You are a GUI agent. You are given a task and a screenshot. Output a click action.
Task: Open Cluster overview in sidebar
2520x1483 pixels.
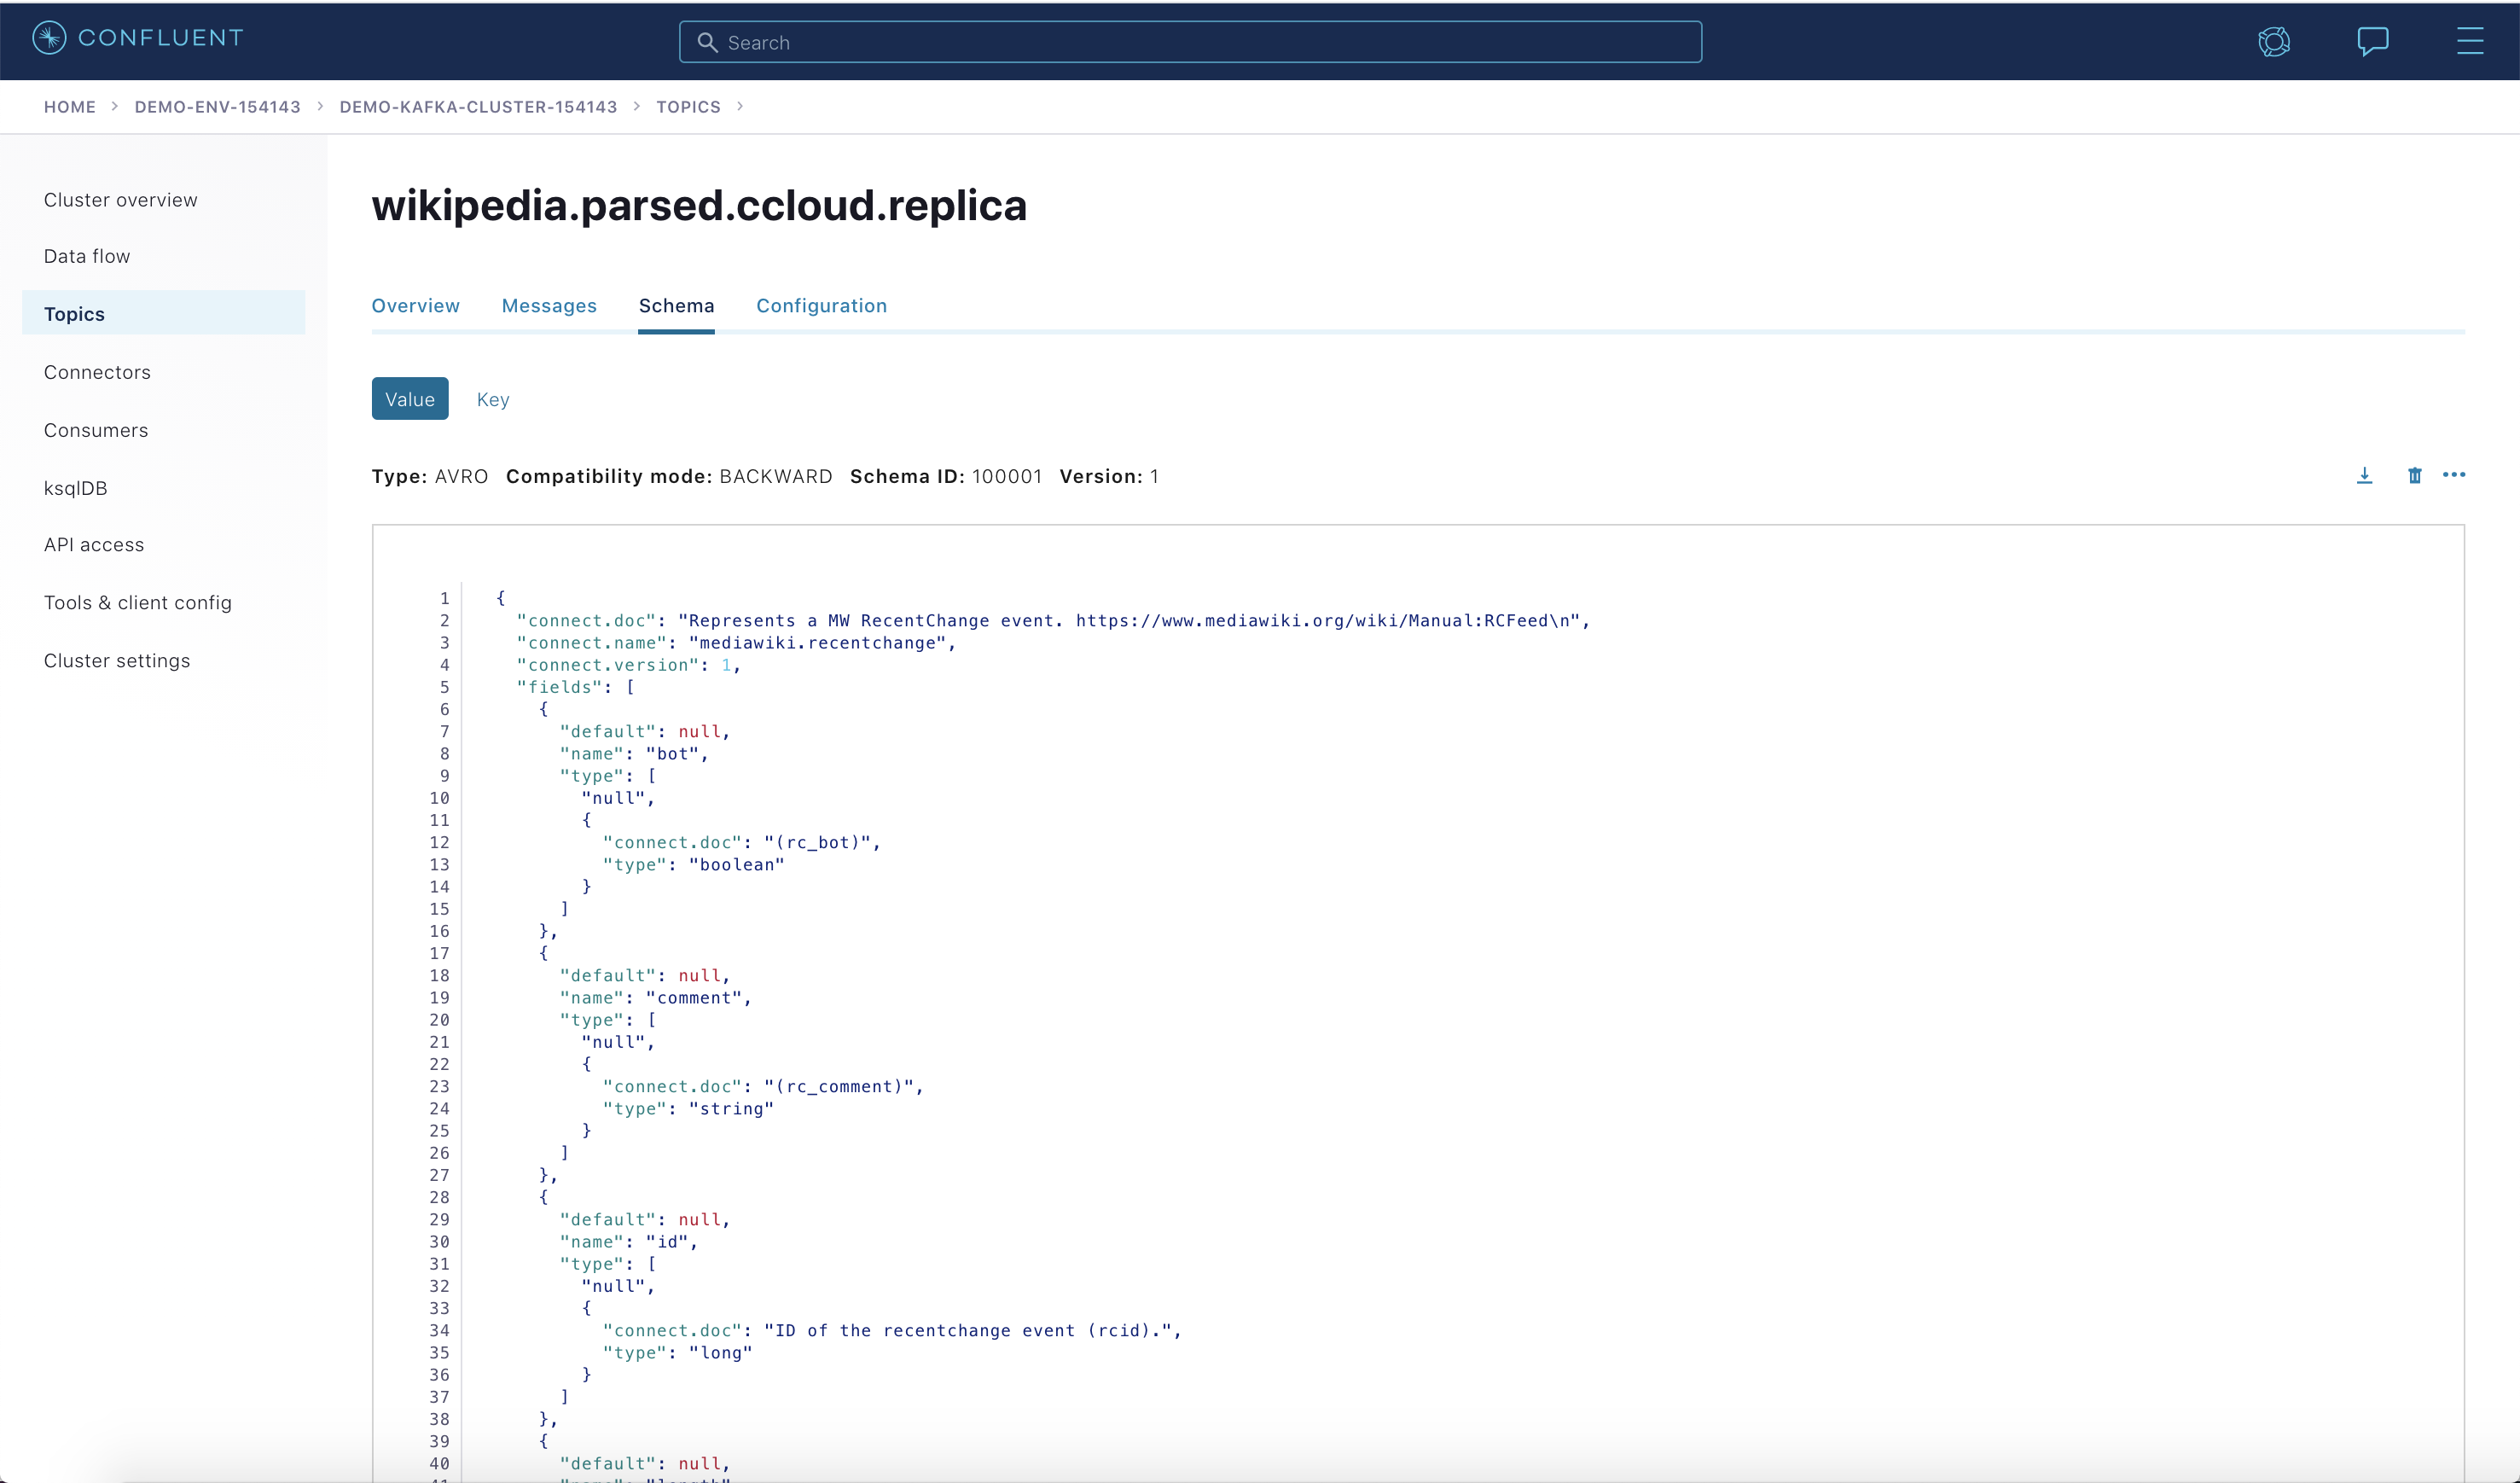[121, 200]
